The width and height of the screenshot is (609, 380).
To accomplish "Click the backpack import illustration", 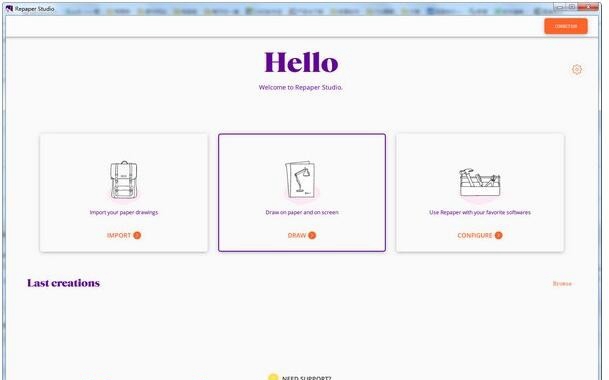I will coord(124,180).
